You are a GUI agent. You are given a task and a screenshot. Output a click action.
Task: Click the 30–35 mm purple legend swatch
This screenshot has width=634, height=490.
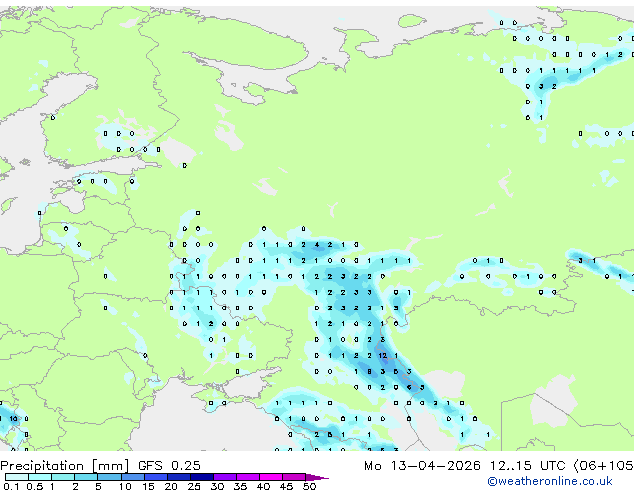(224, 477)
